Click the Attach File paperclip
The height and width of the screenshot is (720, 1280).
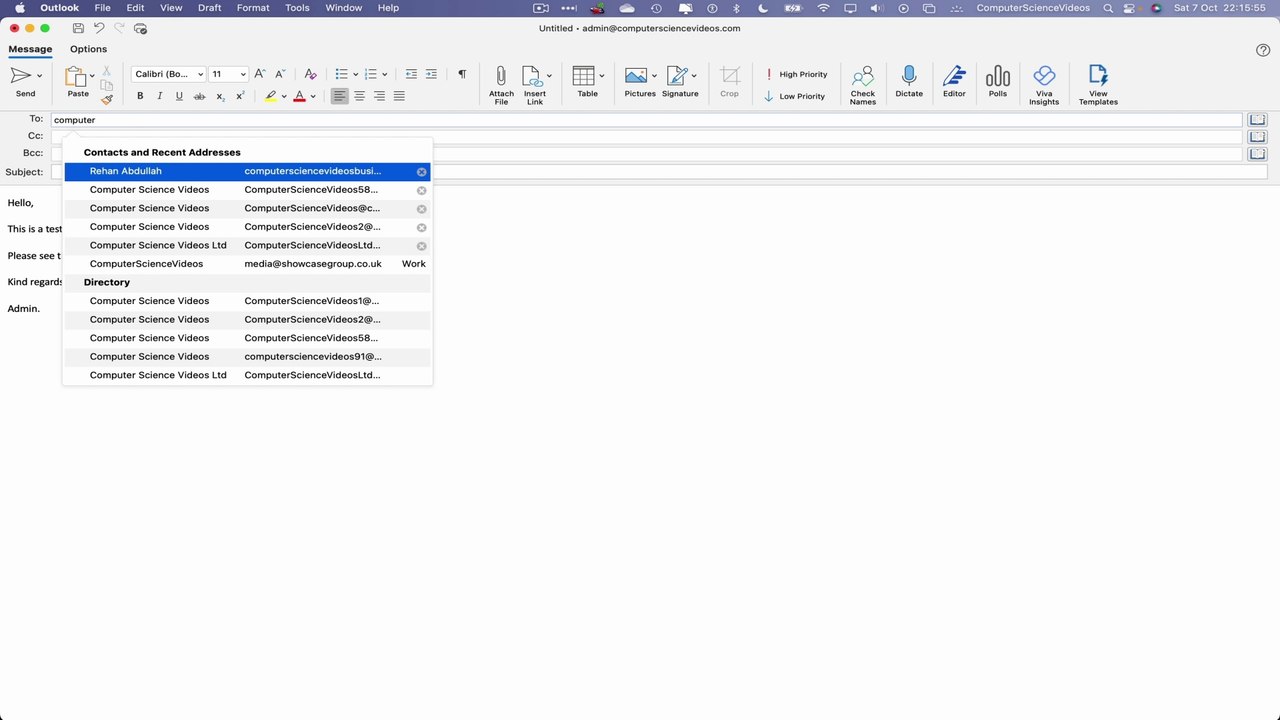[501, 77]
